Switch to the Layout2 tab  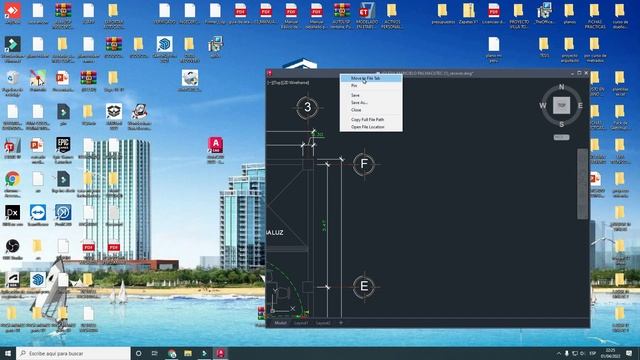pos(323,323)
